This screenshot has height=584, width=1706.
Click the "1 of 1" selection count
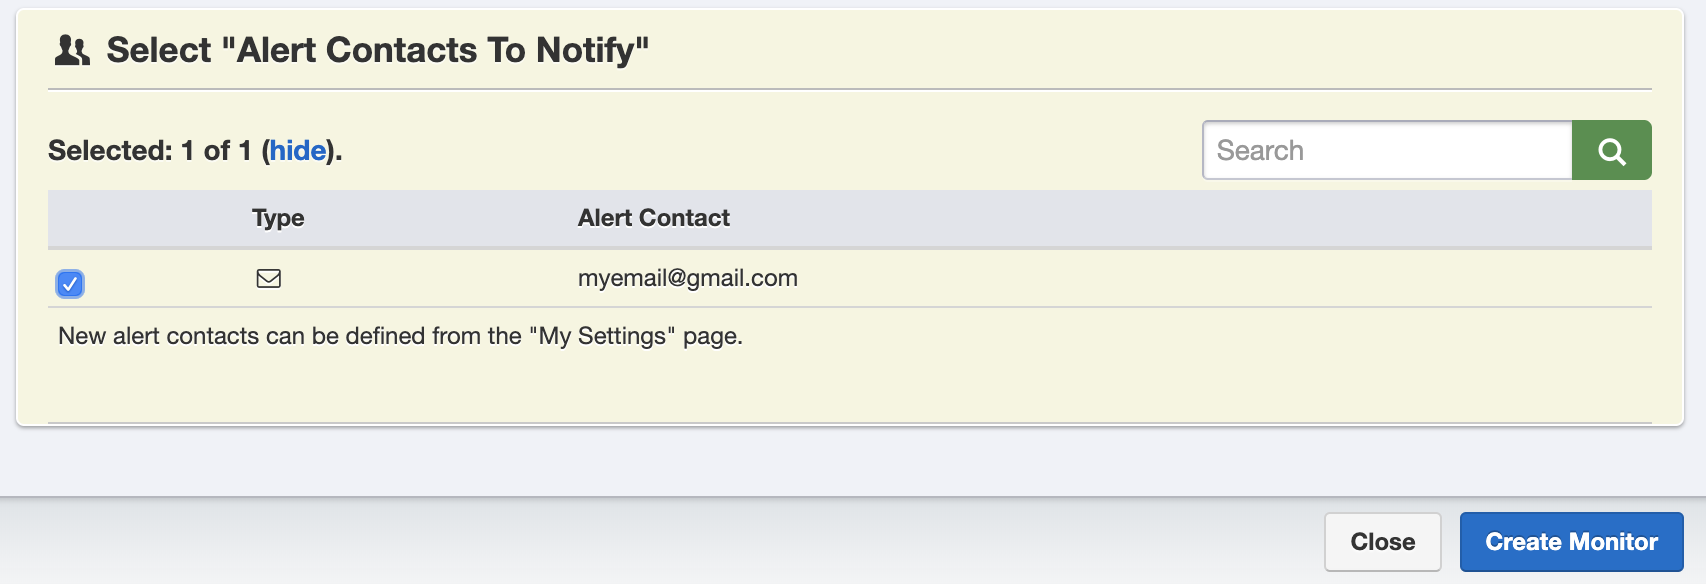(216, 150)
